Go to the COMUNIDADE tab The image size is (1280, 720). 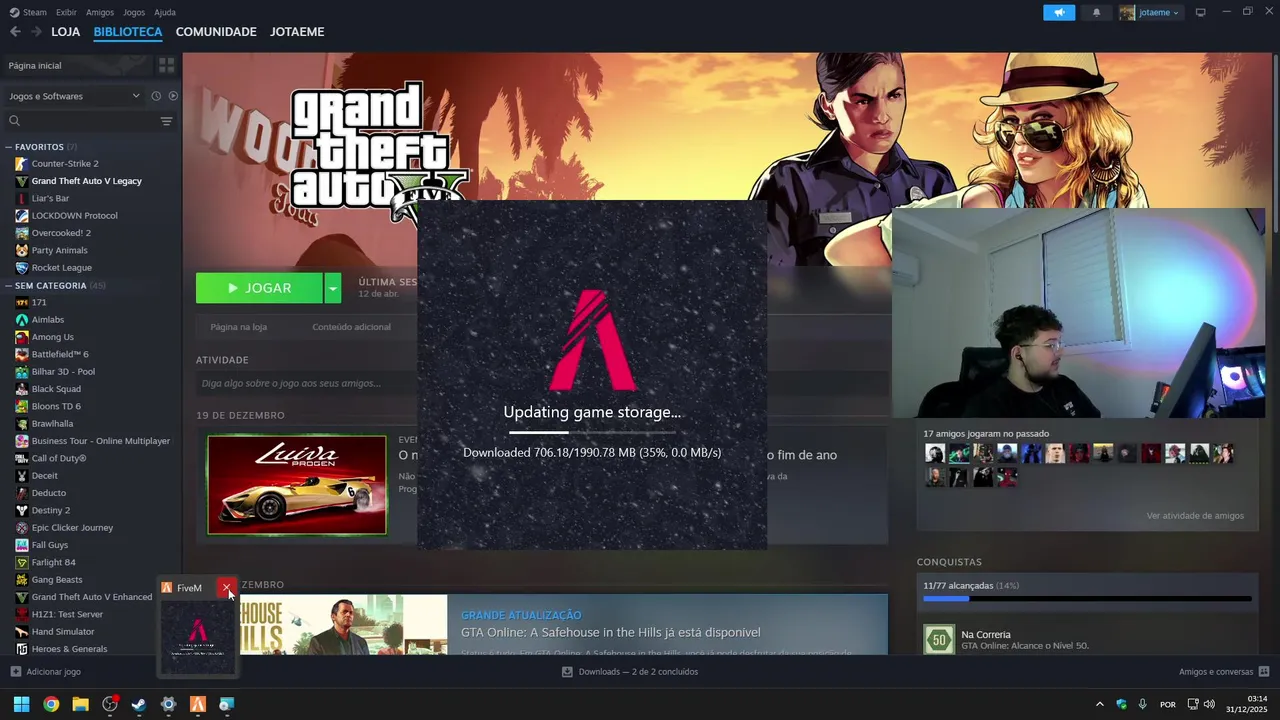click(216, 32)
